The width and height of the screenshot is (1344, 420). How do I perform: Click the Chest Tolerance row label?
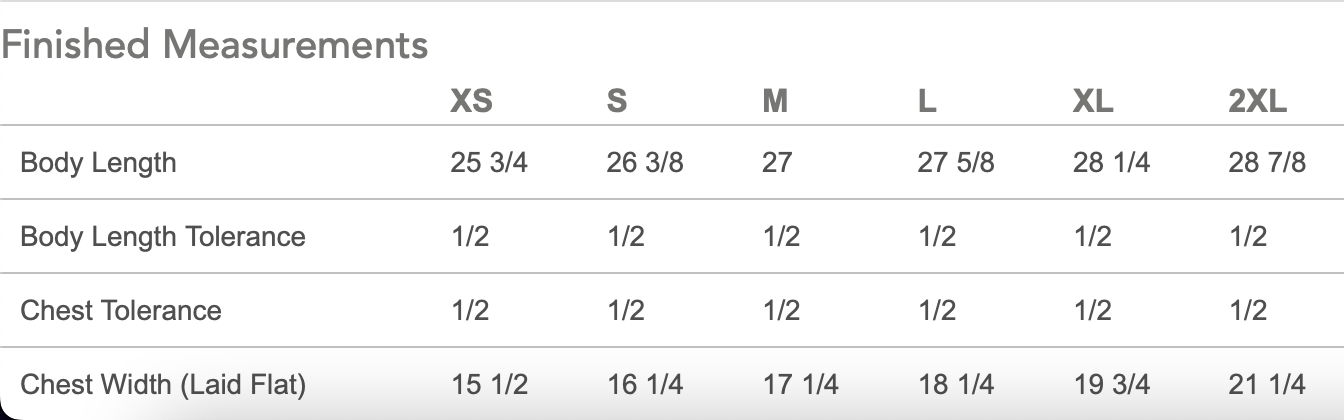121,310
